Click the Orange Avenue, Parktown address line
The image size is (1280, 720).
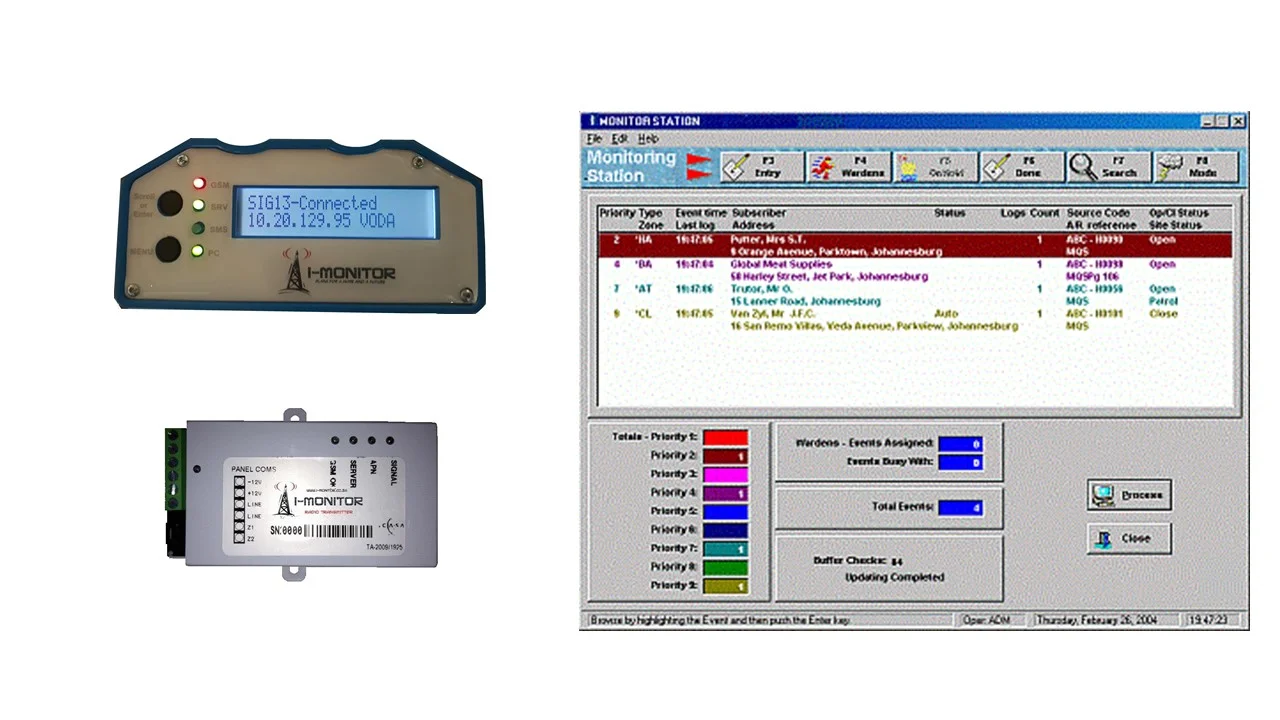[836, 252]
